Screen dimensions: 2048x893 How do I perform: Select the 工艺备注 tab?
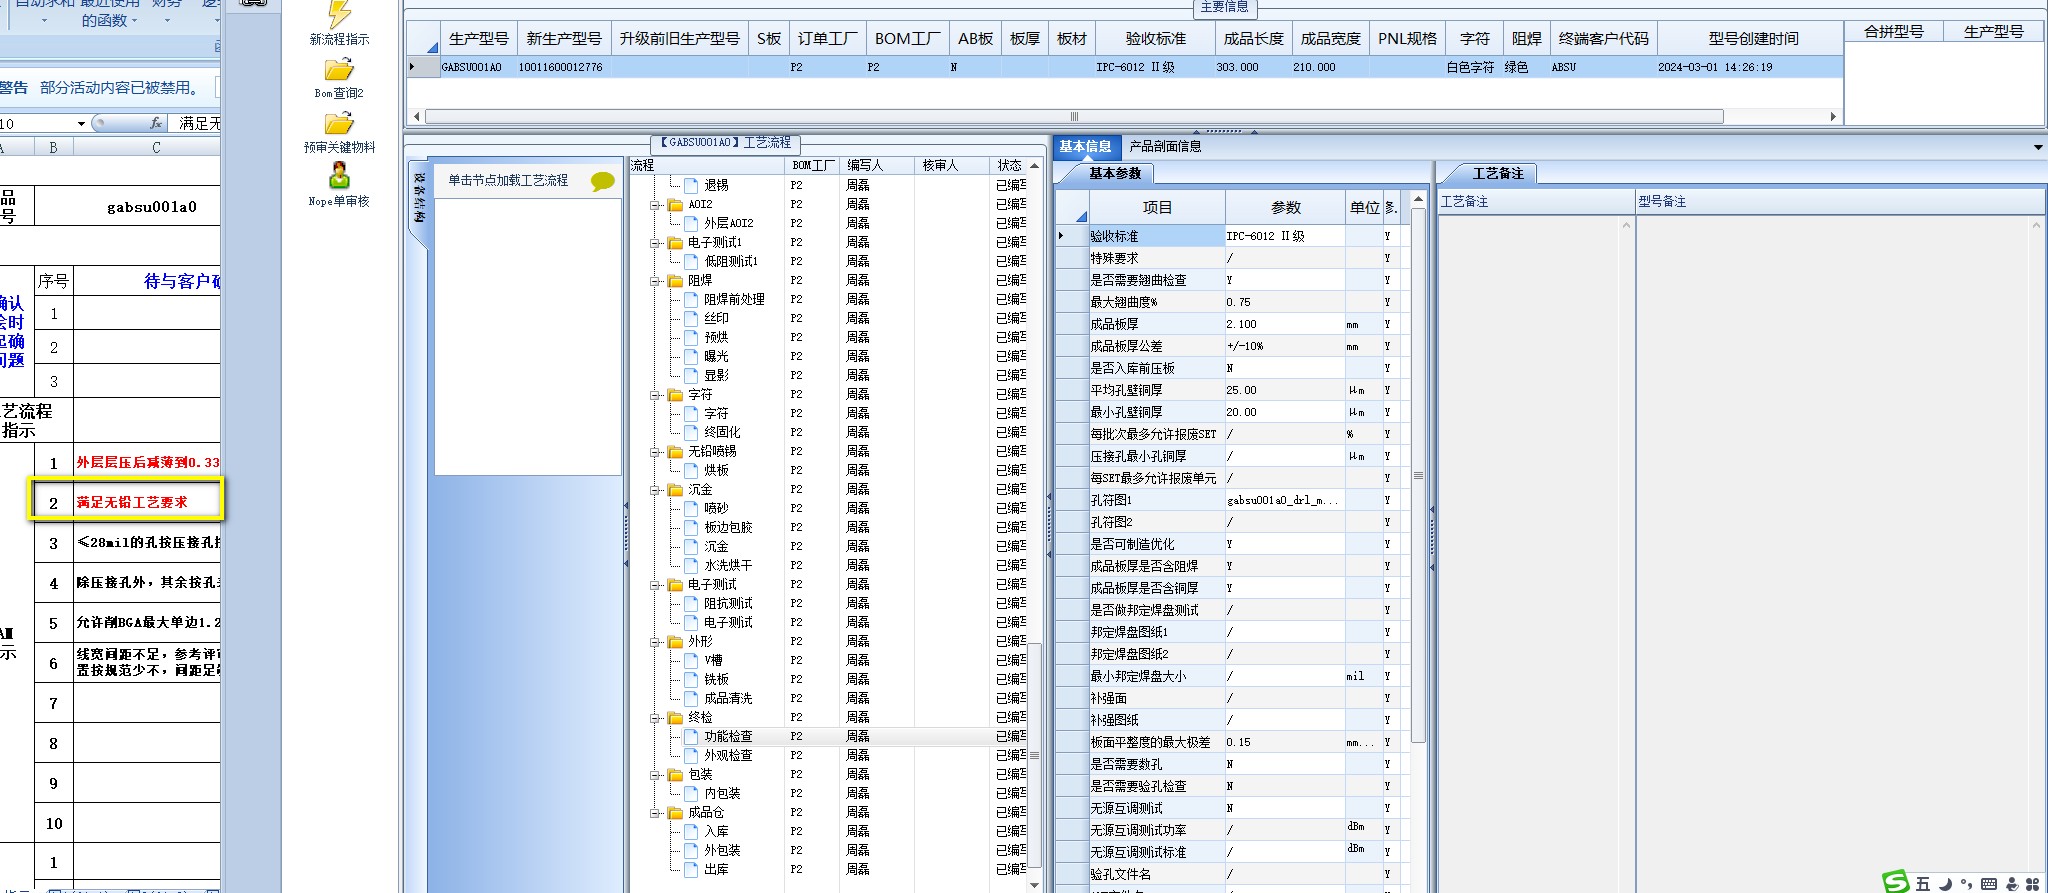(1497, 173)
